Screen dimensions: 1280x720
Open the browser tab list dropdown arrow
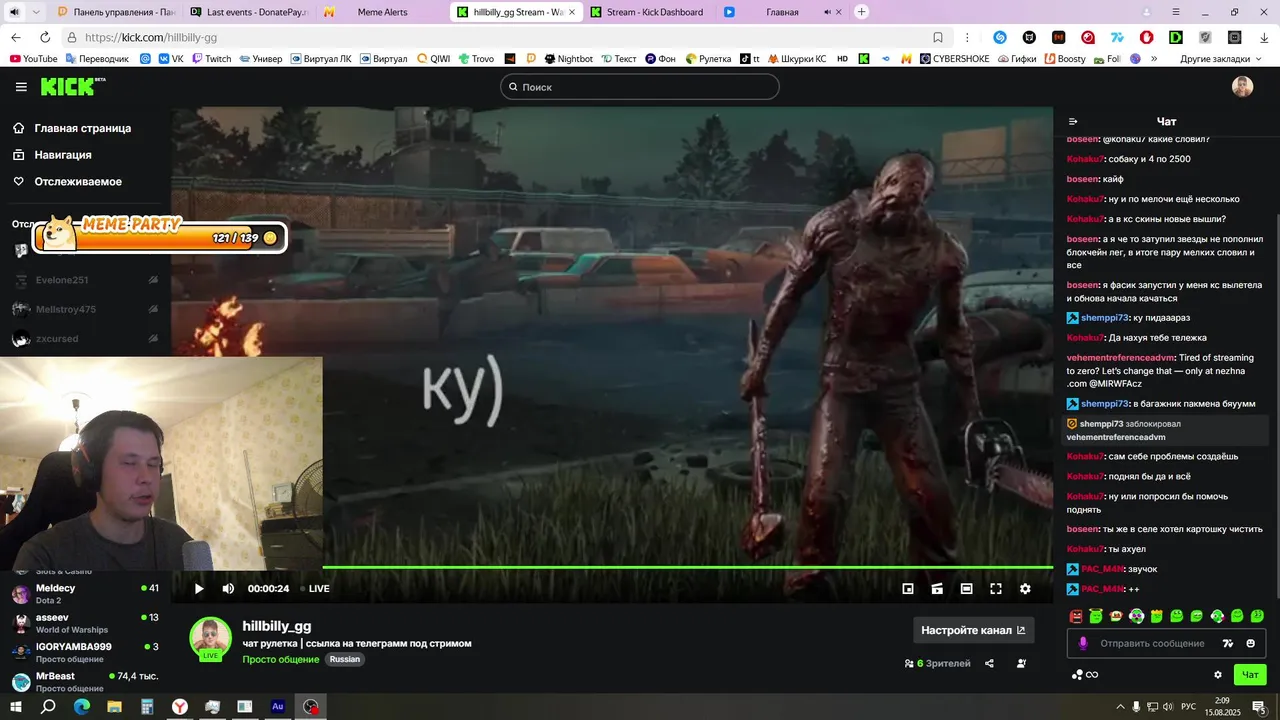click(x=36, y=12)
